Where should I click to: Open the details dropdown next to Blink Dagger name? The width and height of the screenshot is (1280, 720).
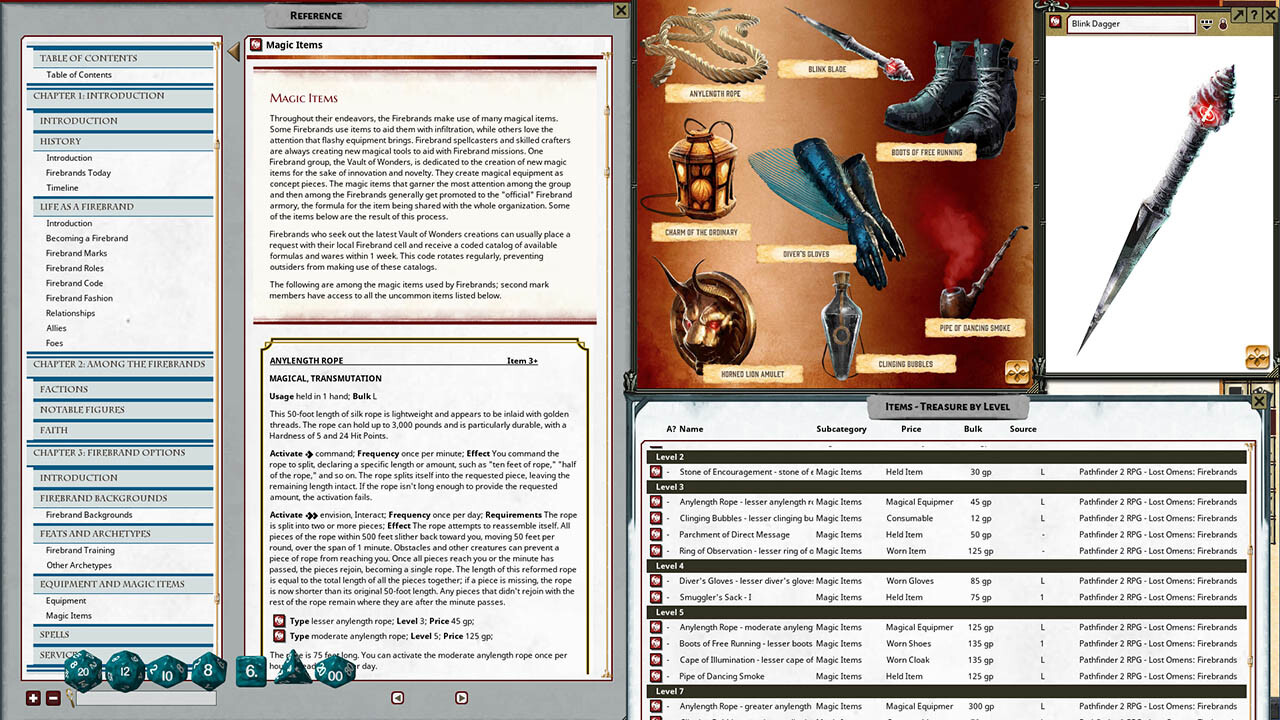pyautogui.click(x=1207, y=24)
